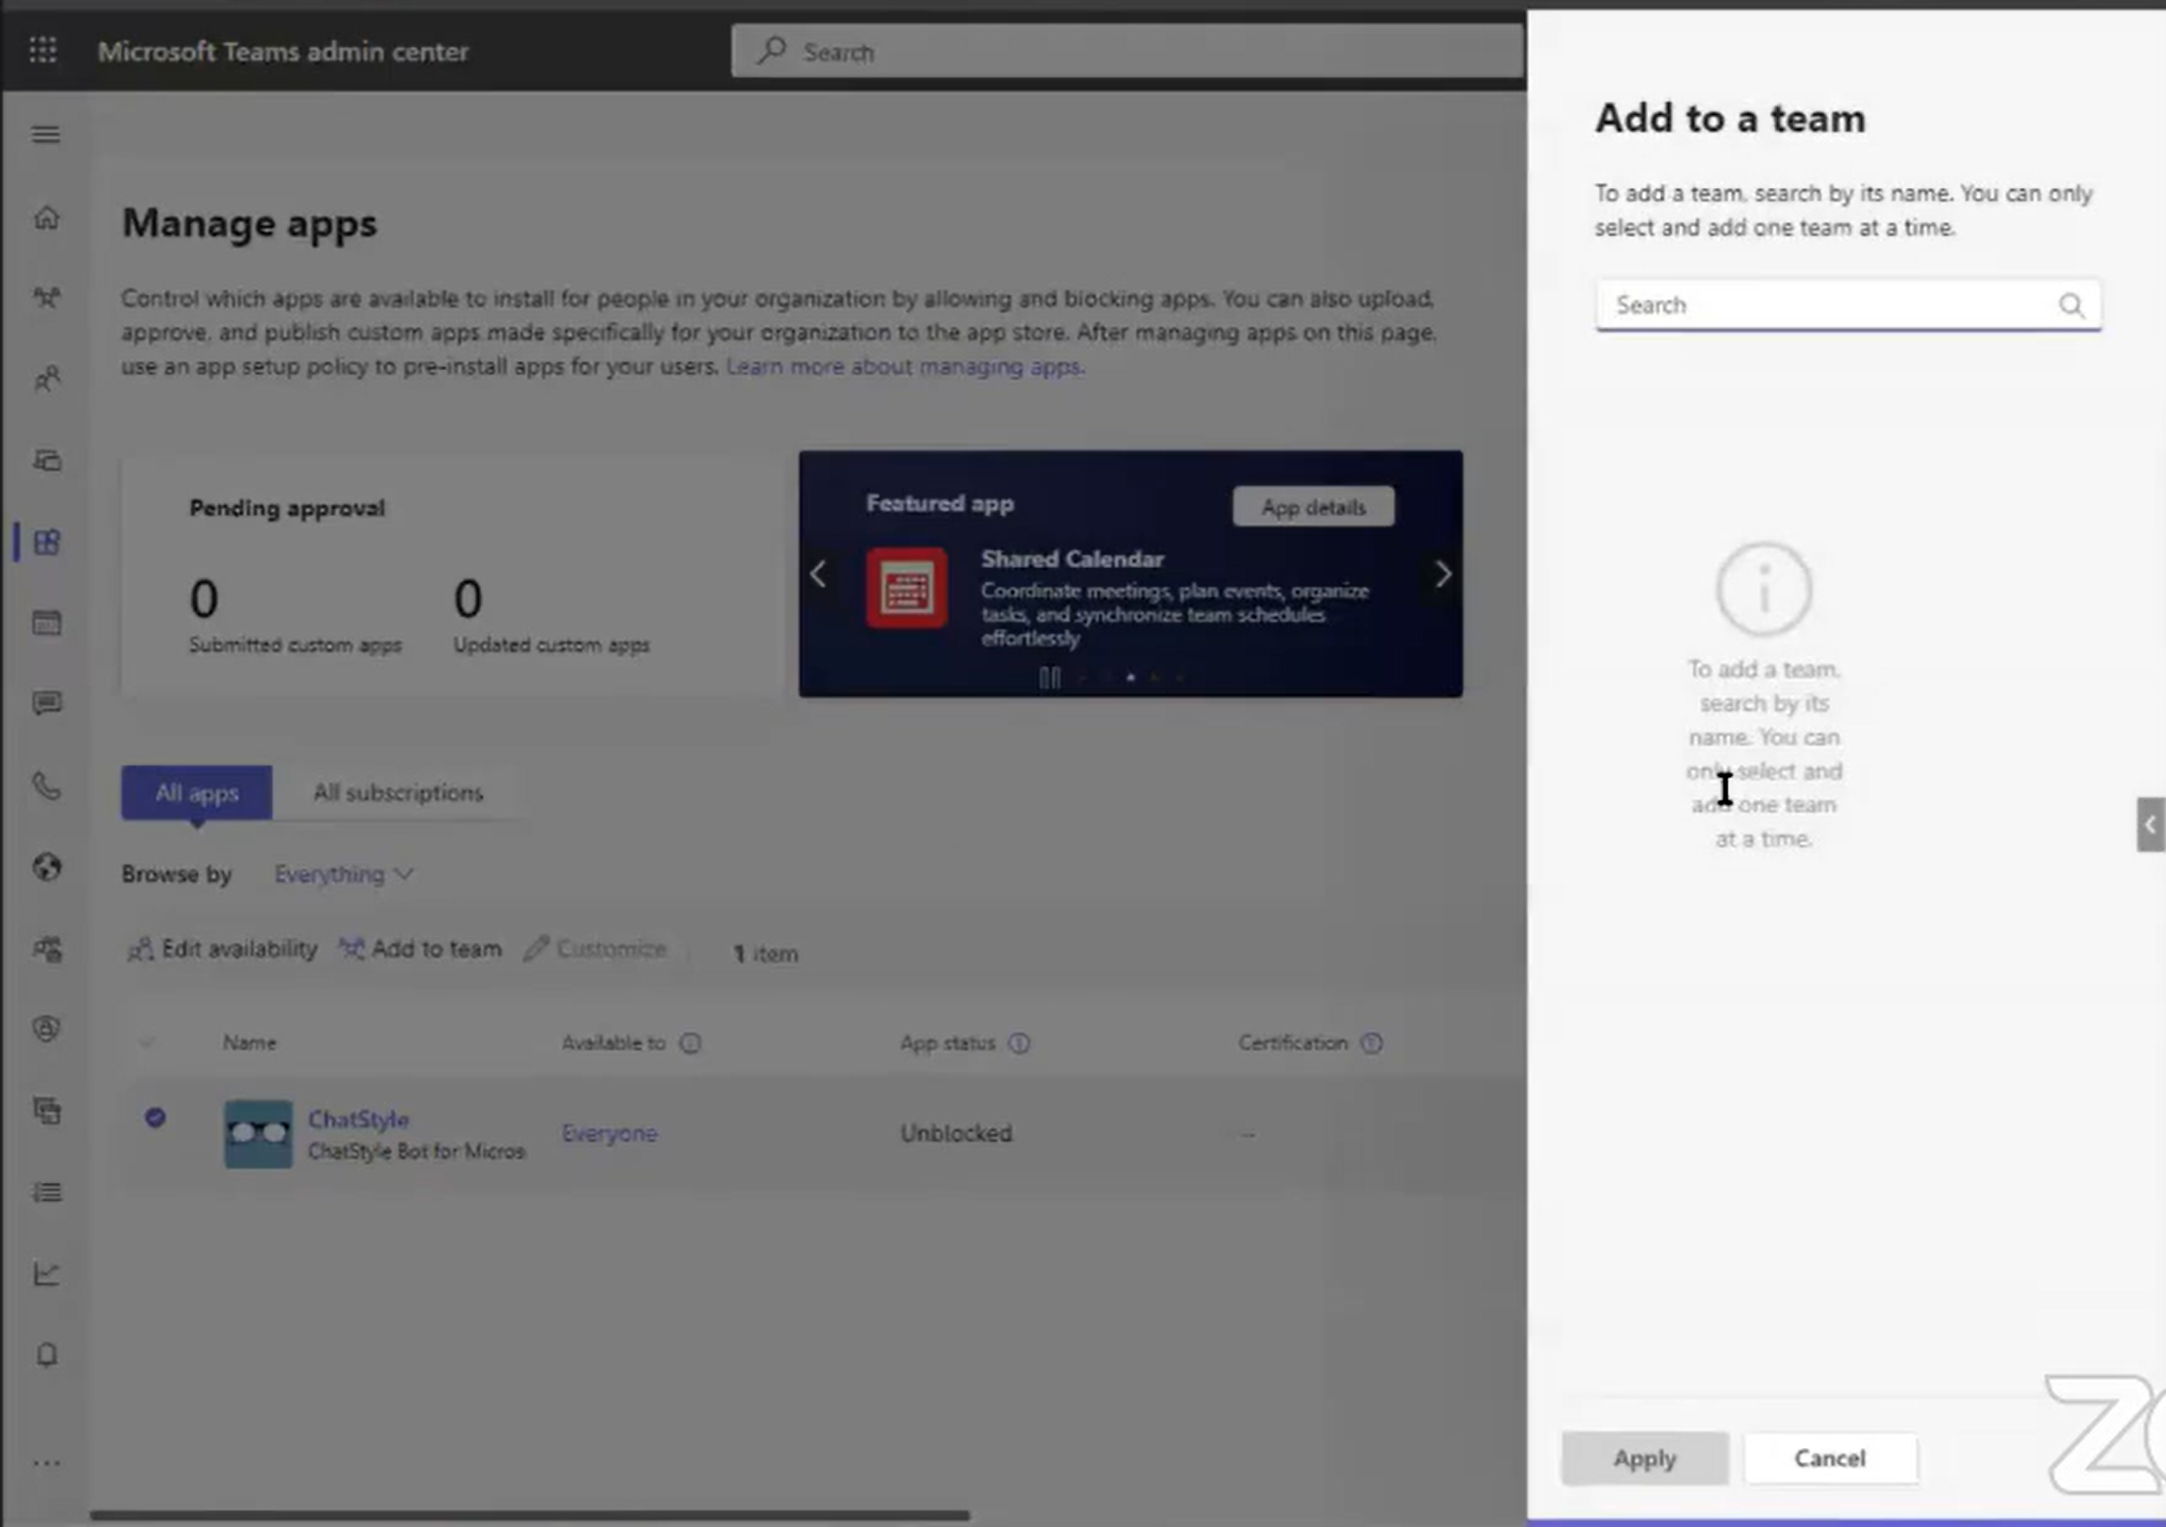The width and height of the screenshot is (2166, 1527).
Task: Toggle the hamburger navigation menu
Action: click(x=45, y=134)
